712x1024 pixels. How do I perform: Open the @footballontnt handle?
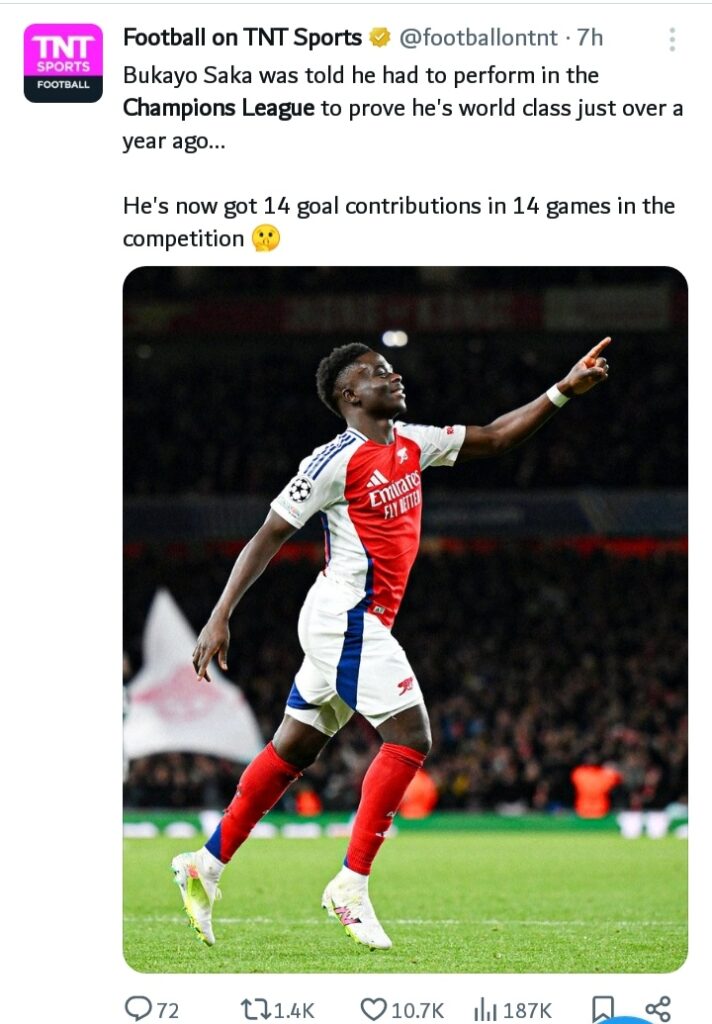[478, 38]
